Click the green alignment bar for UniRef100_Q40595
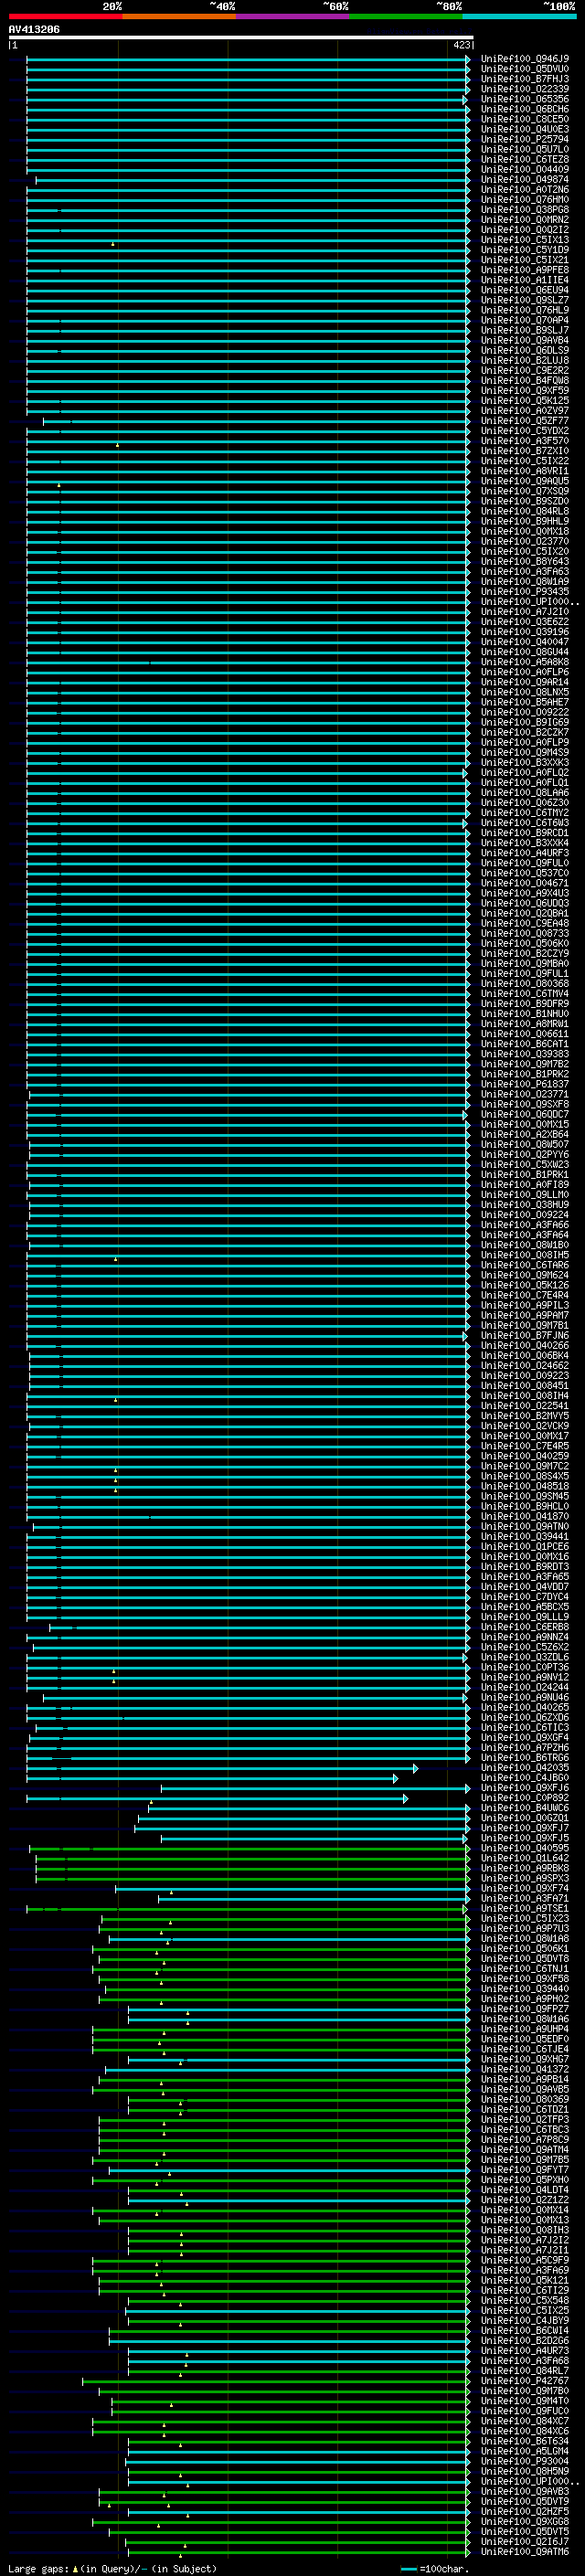The height and width of the screenshot is (2576, 585). pyautogui.click(x=250, y=1848)
